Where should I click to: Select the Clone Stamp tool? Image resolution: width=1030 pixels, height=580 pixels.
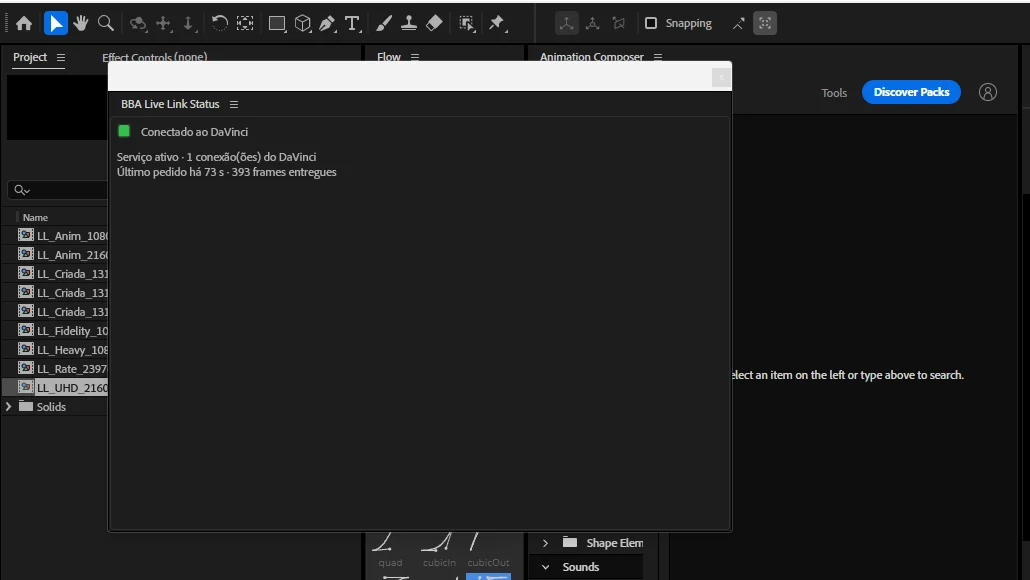click(409, 24)
